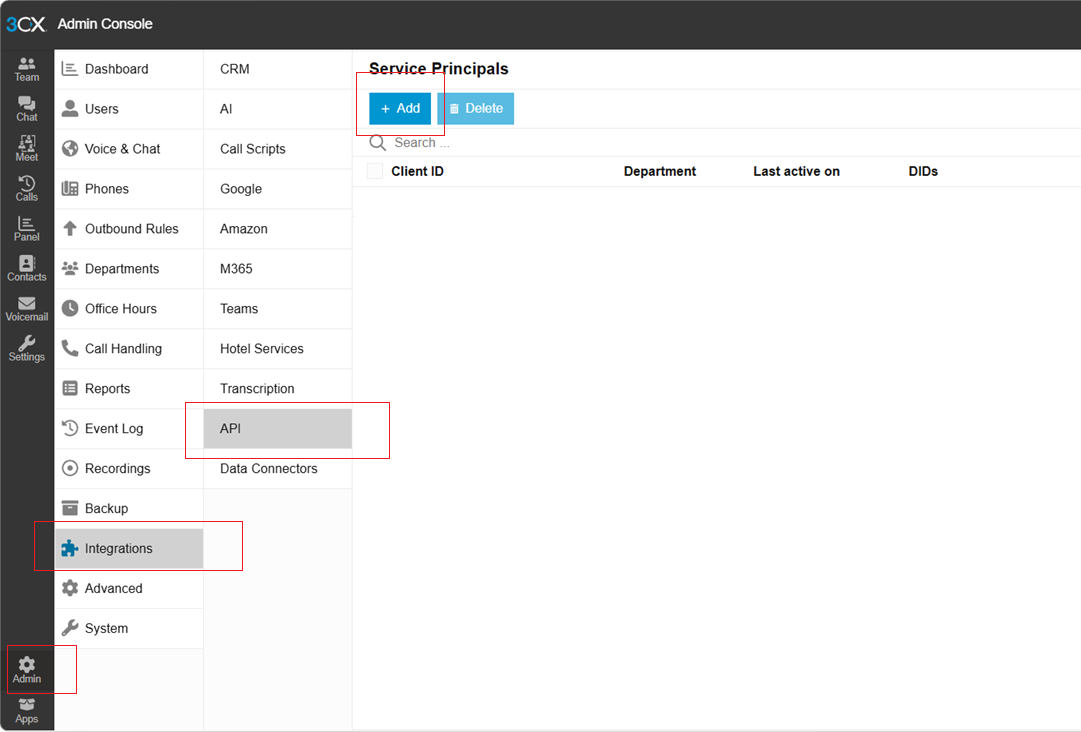Open the Event Log menu item
The width and height of the screenshot is (1081, 732).
pos(113,429)
